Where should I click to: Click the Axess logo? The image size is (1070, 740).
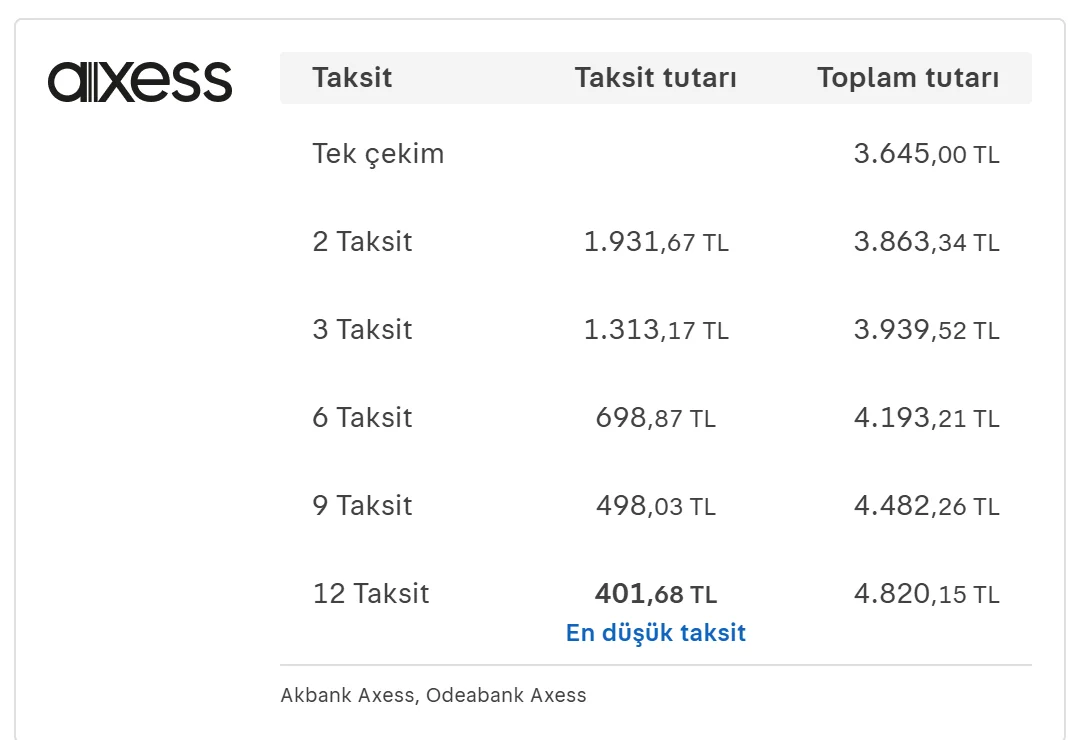140,82
